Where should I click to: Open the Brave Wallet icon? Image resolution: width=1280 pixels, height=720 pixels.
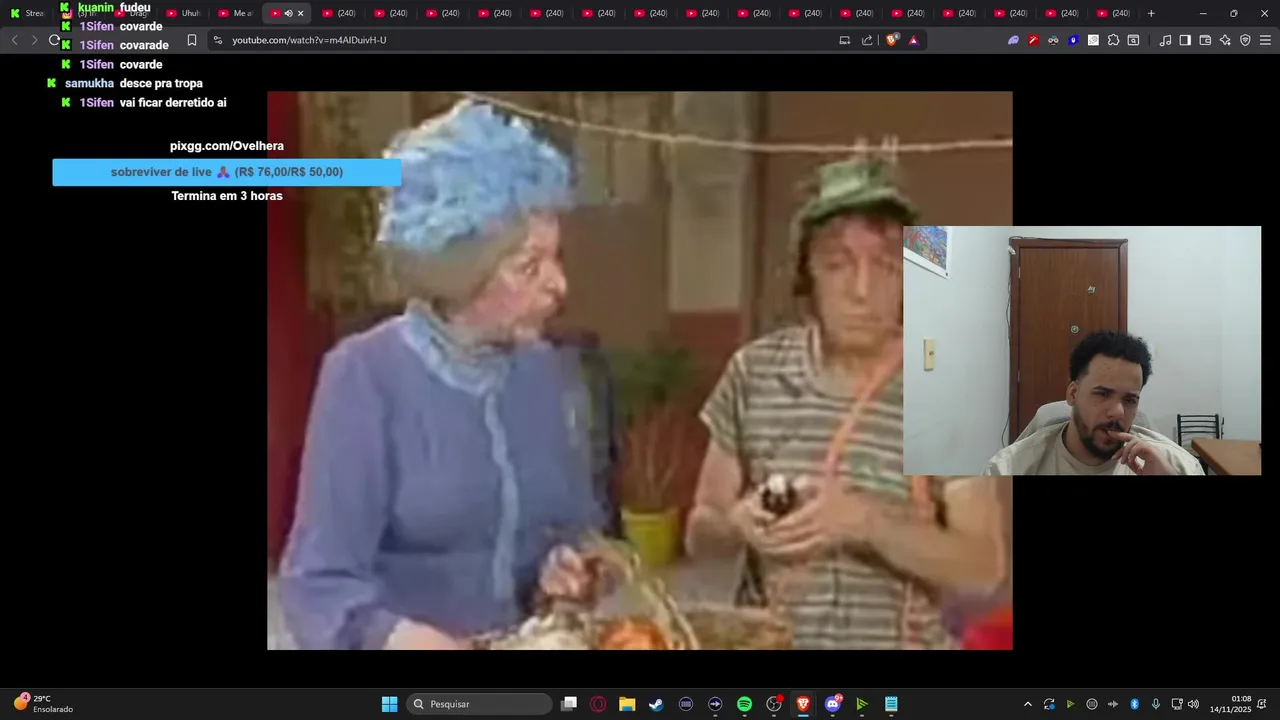pos(1205,40)
